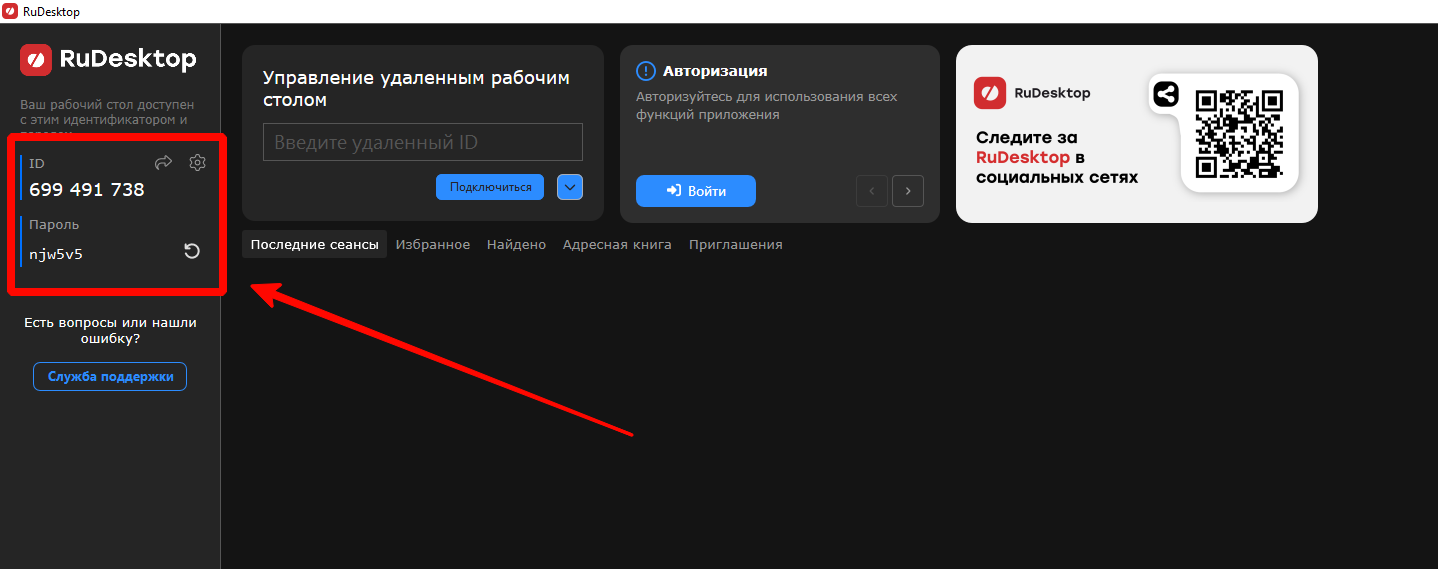1438x569 pixels.
Task: Click the red RuDesktop logo in banner
Action: [x=990, y=93]
